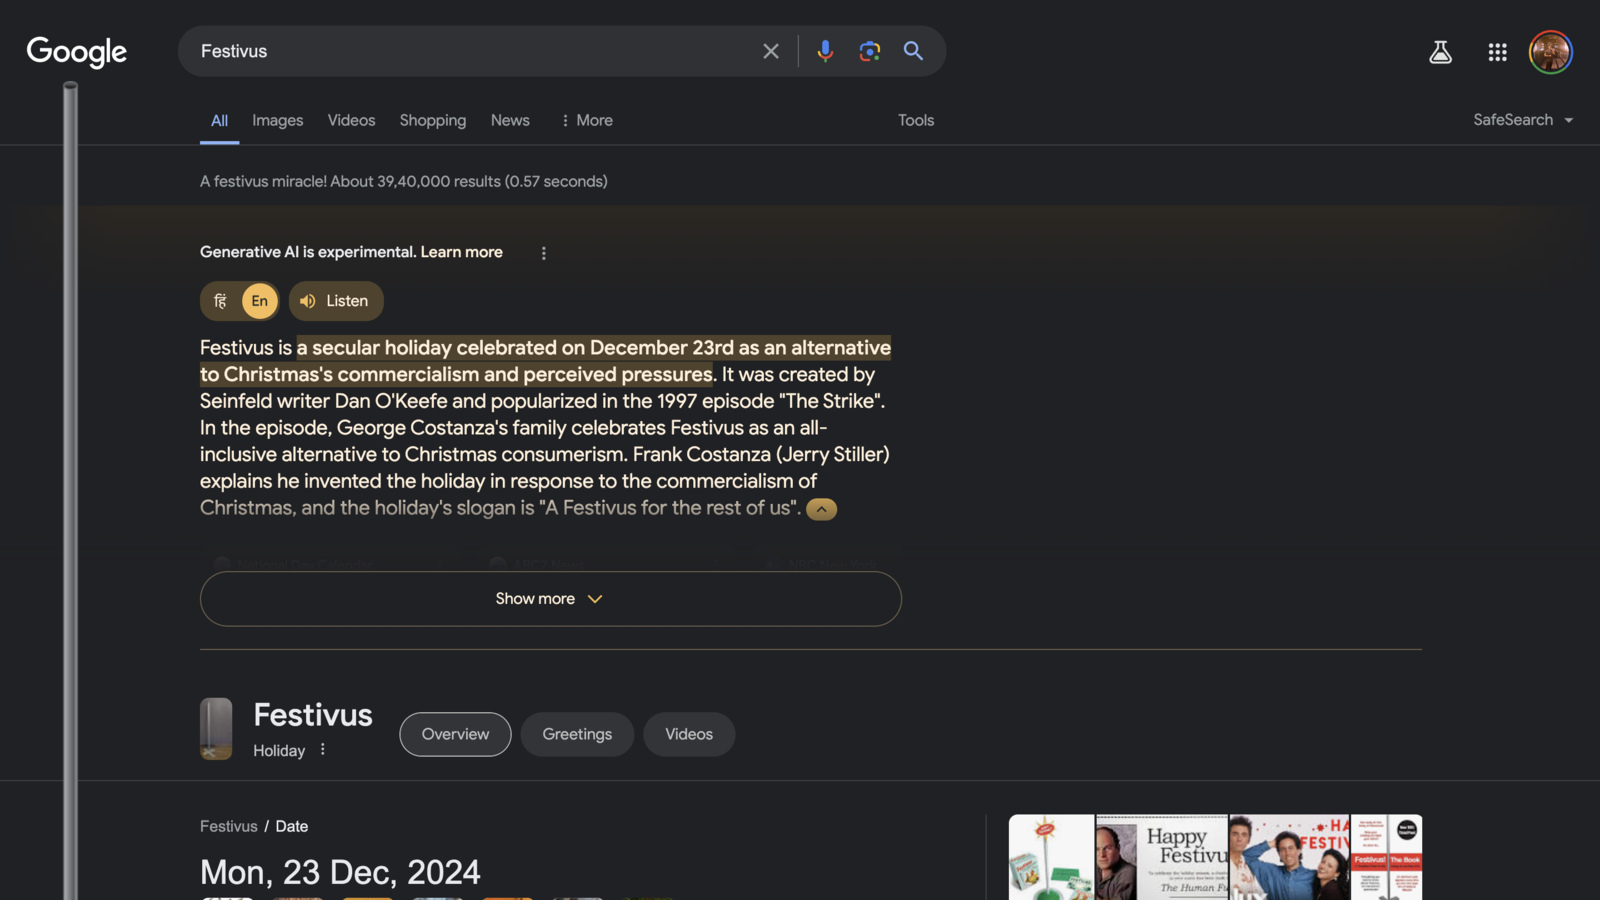Click the Google logo to return home
Viewport: 1600px width, 900px height.
click(x=76, y=52)
